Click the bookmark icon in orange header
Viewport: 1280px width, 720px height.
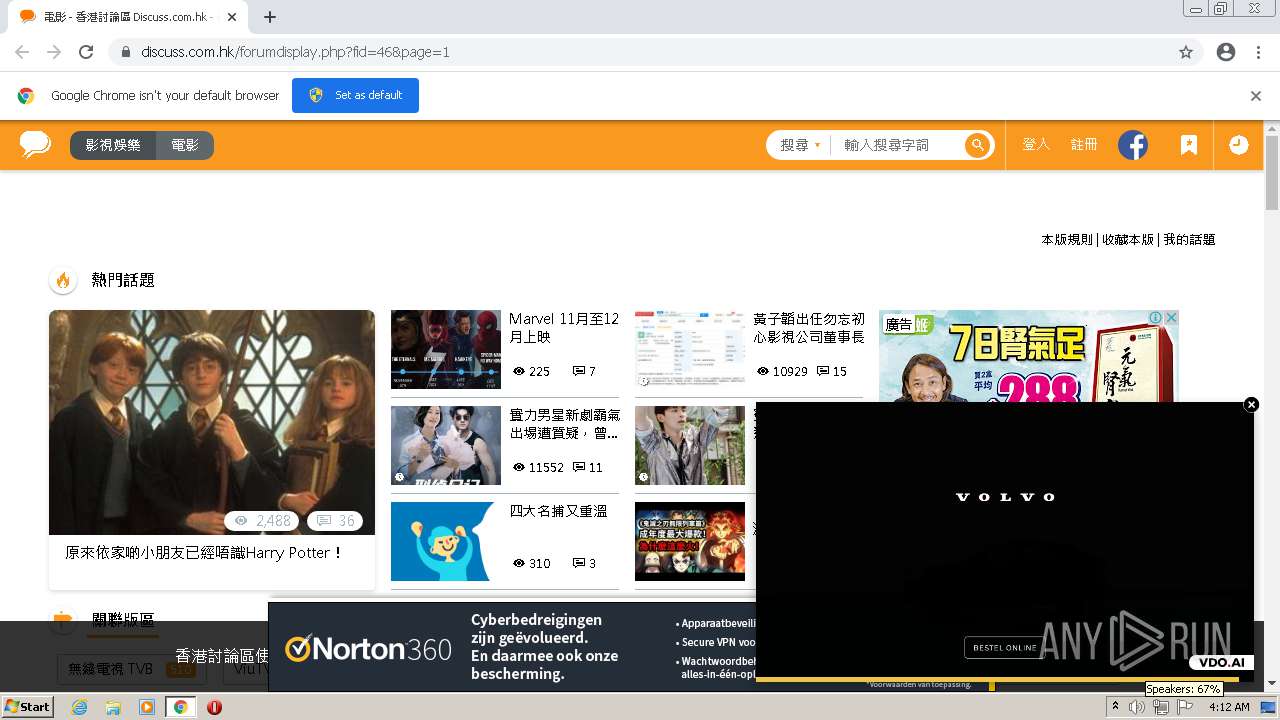pyautogui.click(x=1188, y=145)
